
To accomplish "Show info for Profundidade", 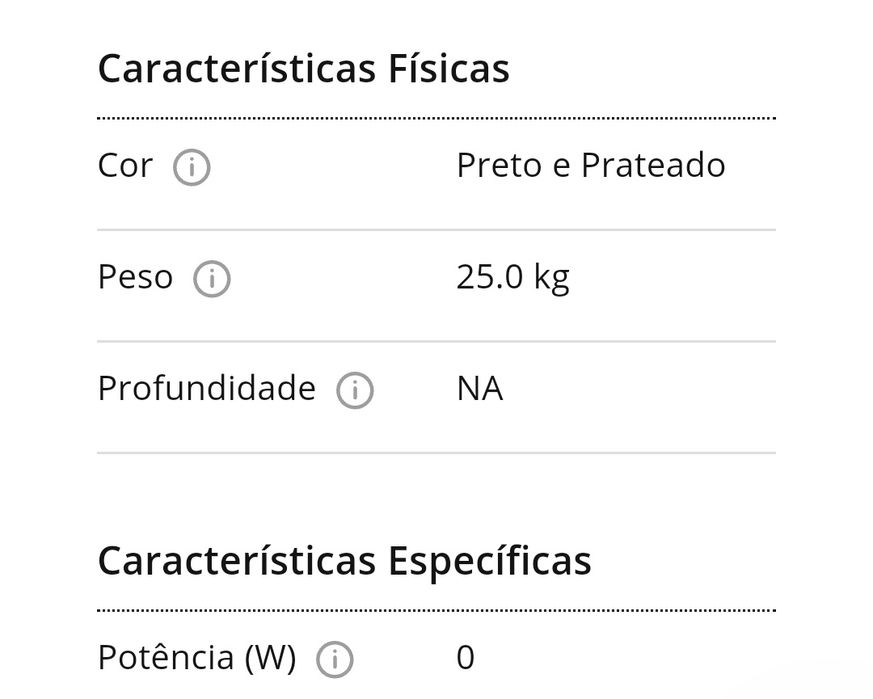I will (x=354, y=391).
